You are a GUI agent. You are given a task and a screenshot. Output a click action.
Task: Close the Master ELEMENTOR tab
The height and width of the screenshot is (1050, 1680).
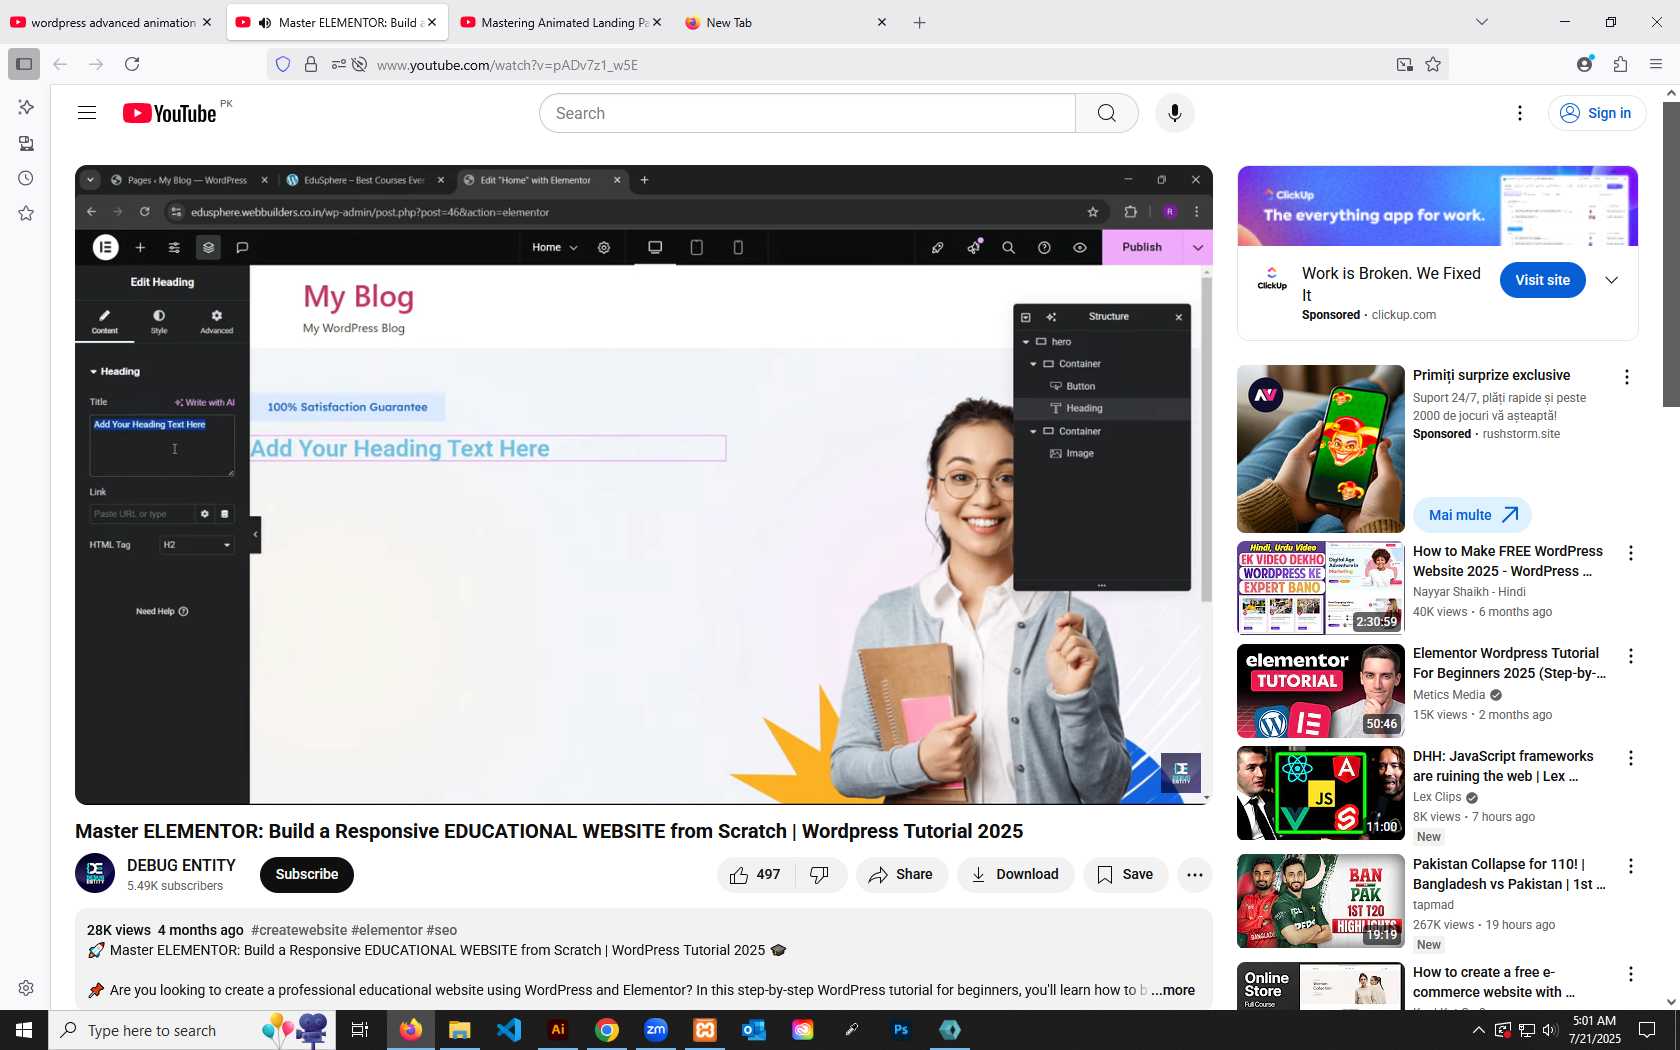click(x=432, y=22)
